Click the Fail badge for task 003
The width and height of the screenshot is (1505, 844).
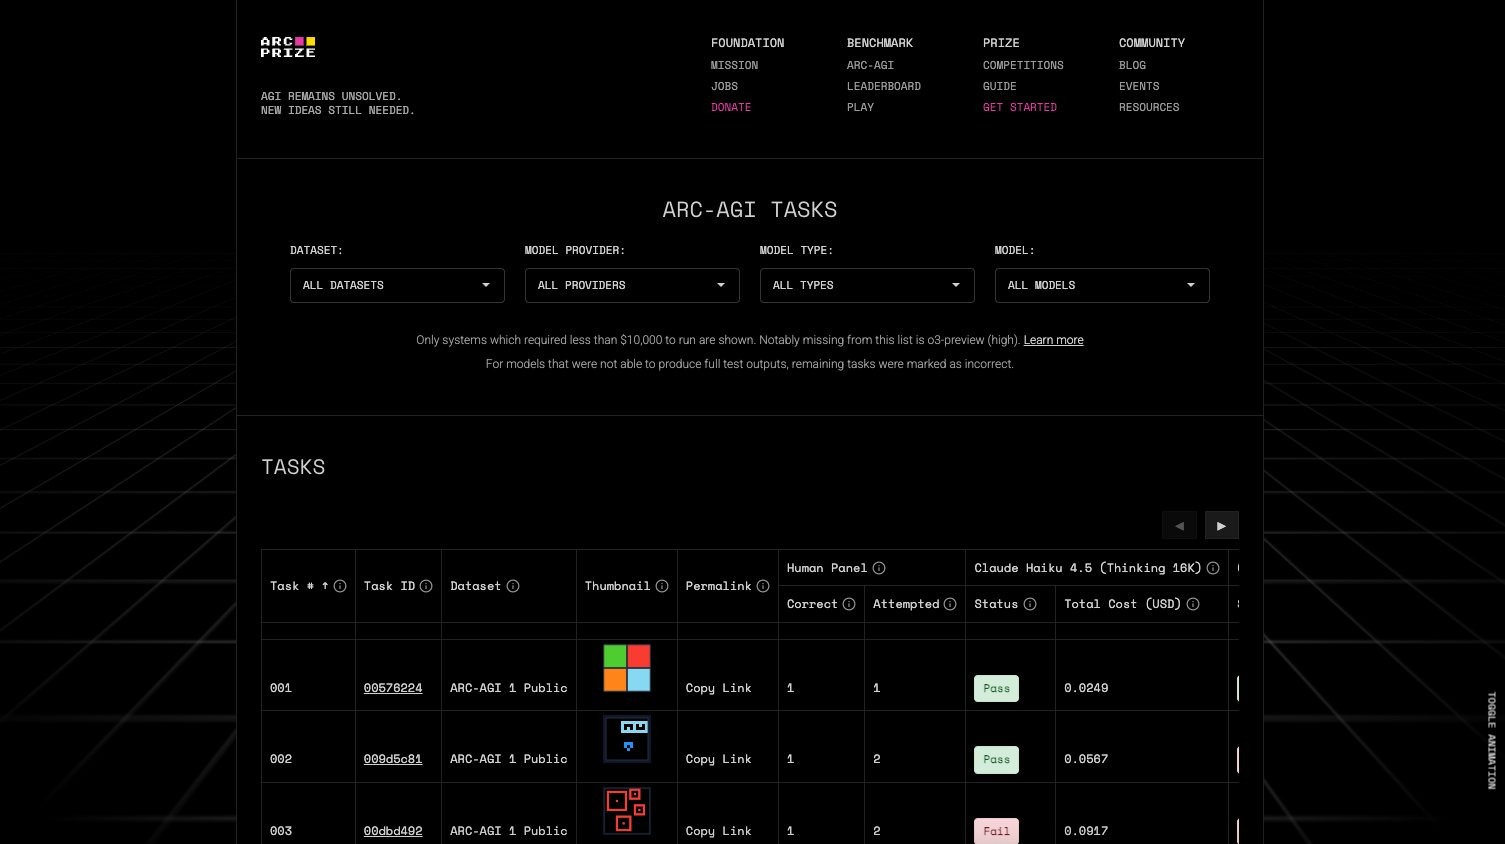point(996,831)
